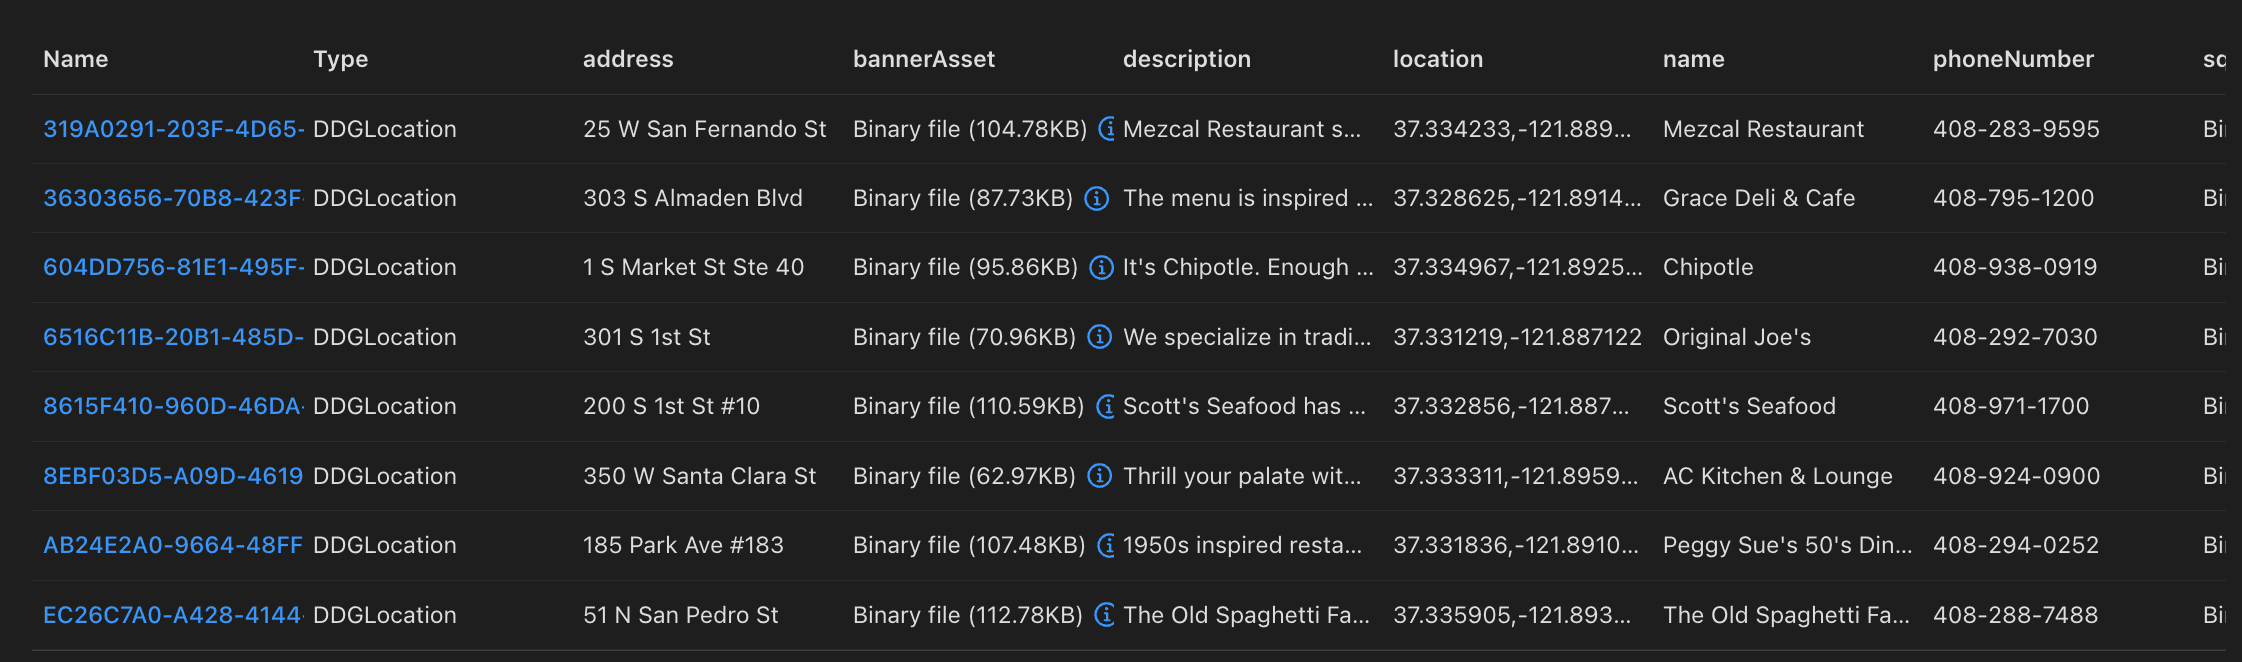Select 'Binary file (104.78KB)' cell text

tap(970, 129)
